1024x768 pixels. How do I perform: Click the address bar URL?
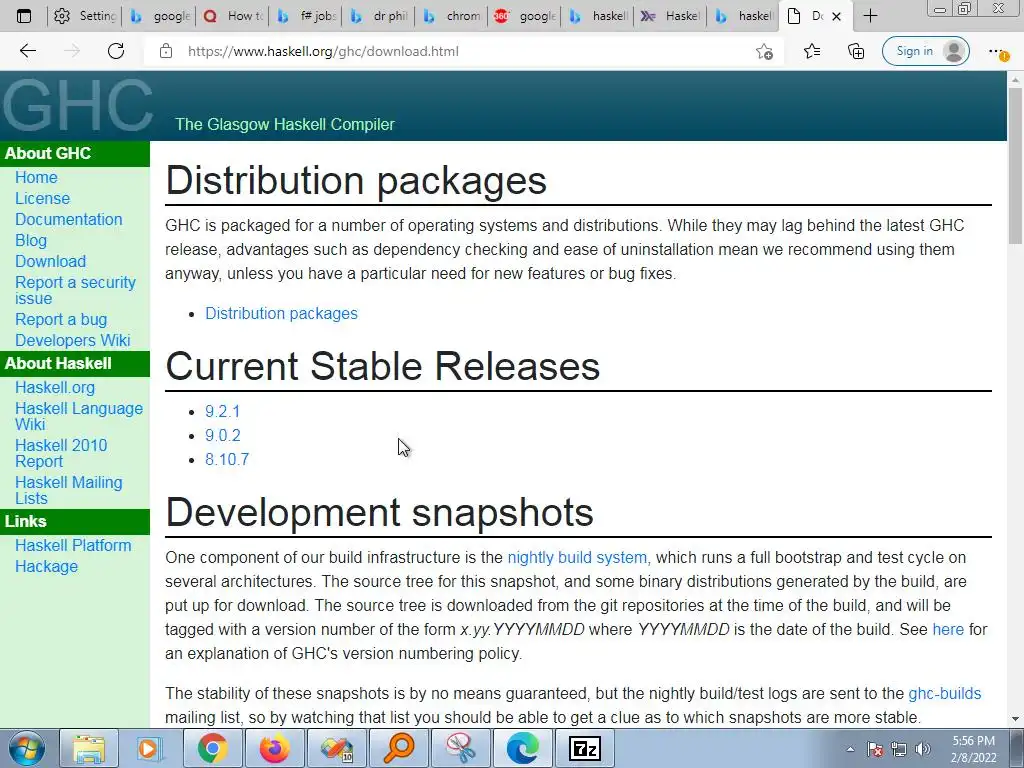(x=323, y=51)
